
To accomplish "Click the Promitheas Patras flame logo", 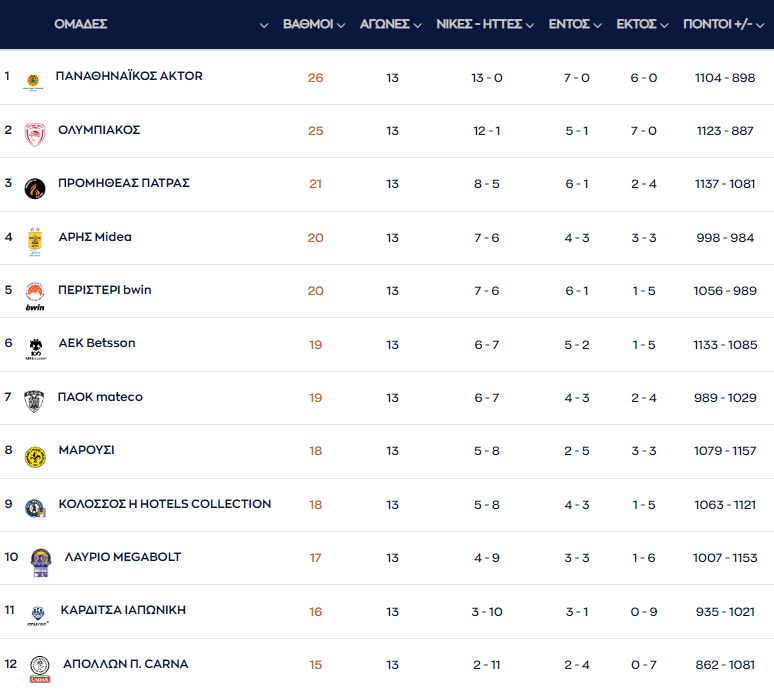I will pyautogui.click(x=35, y=188).
